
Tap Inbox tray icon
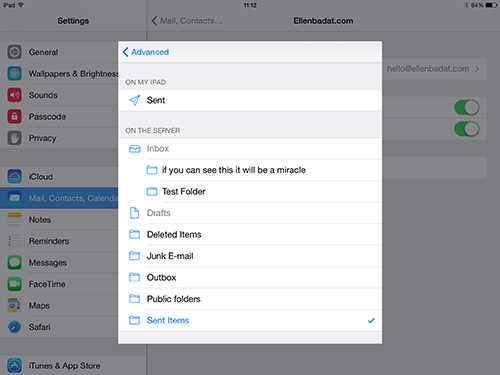(135, 149)
